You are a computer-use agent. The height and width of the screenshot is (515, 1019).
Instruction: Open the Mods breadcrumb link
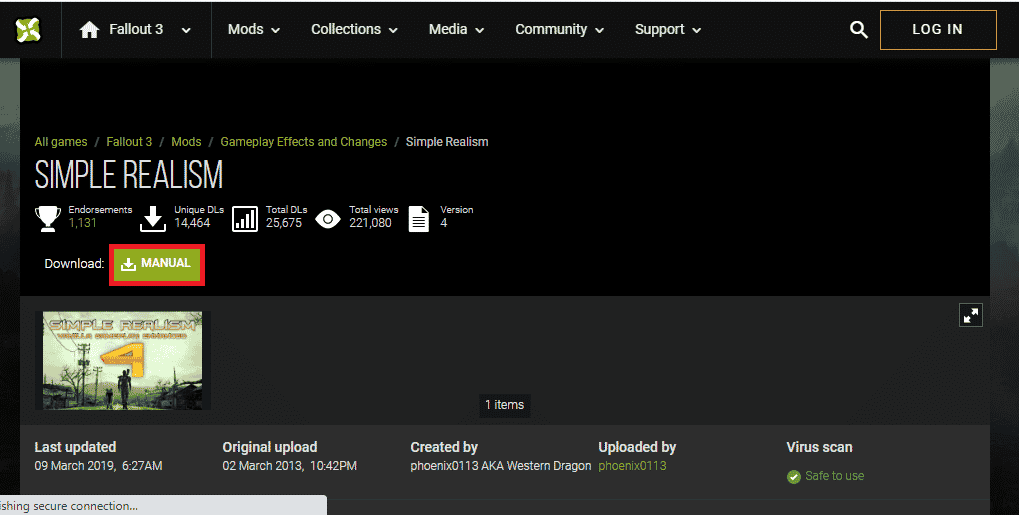[x=187, y=142]
